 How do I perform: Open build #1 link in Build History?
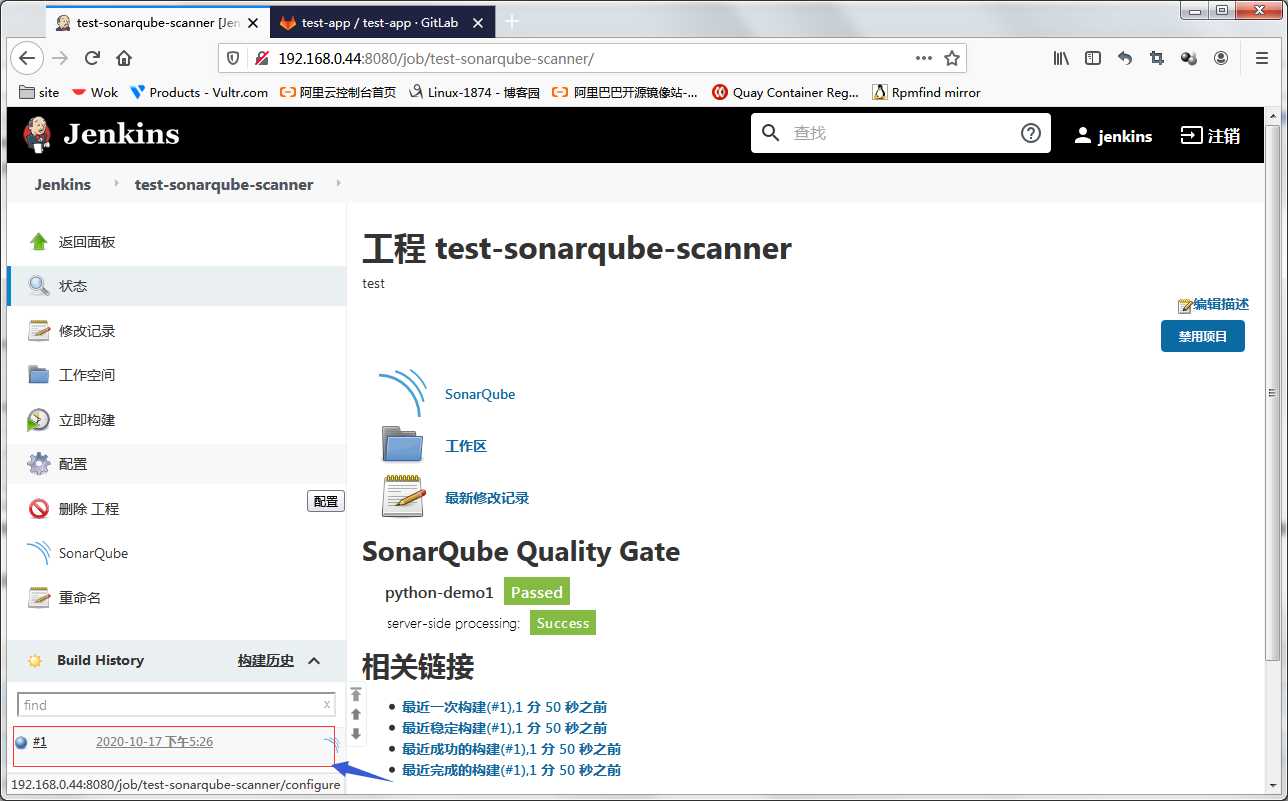point(40,742)
